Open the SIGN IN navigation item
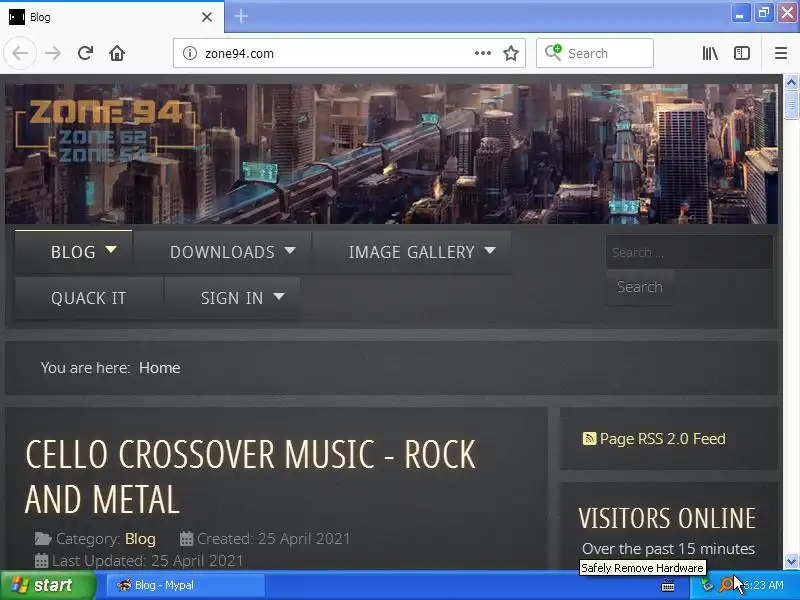Image resolution: width=800 pixels, height=600 pixels. pyautogui.click(x=232, y=298)
